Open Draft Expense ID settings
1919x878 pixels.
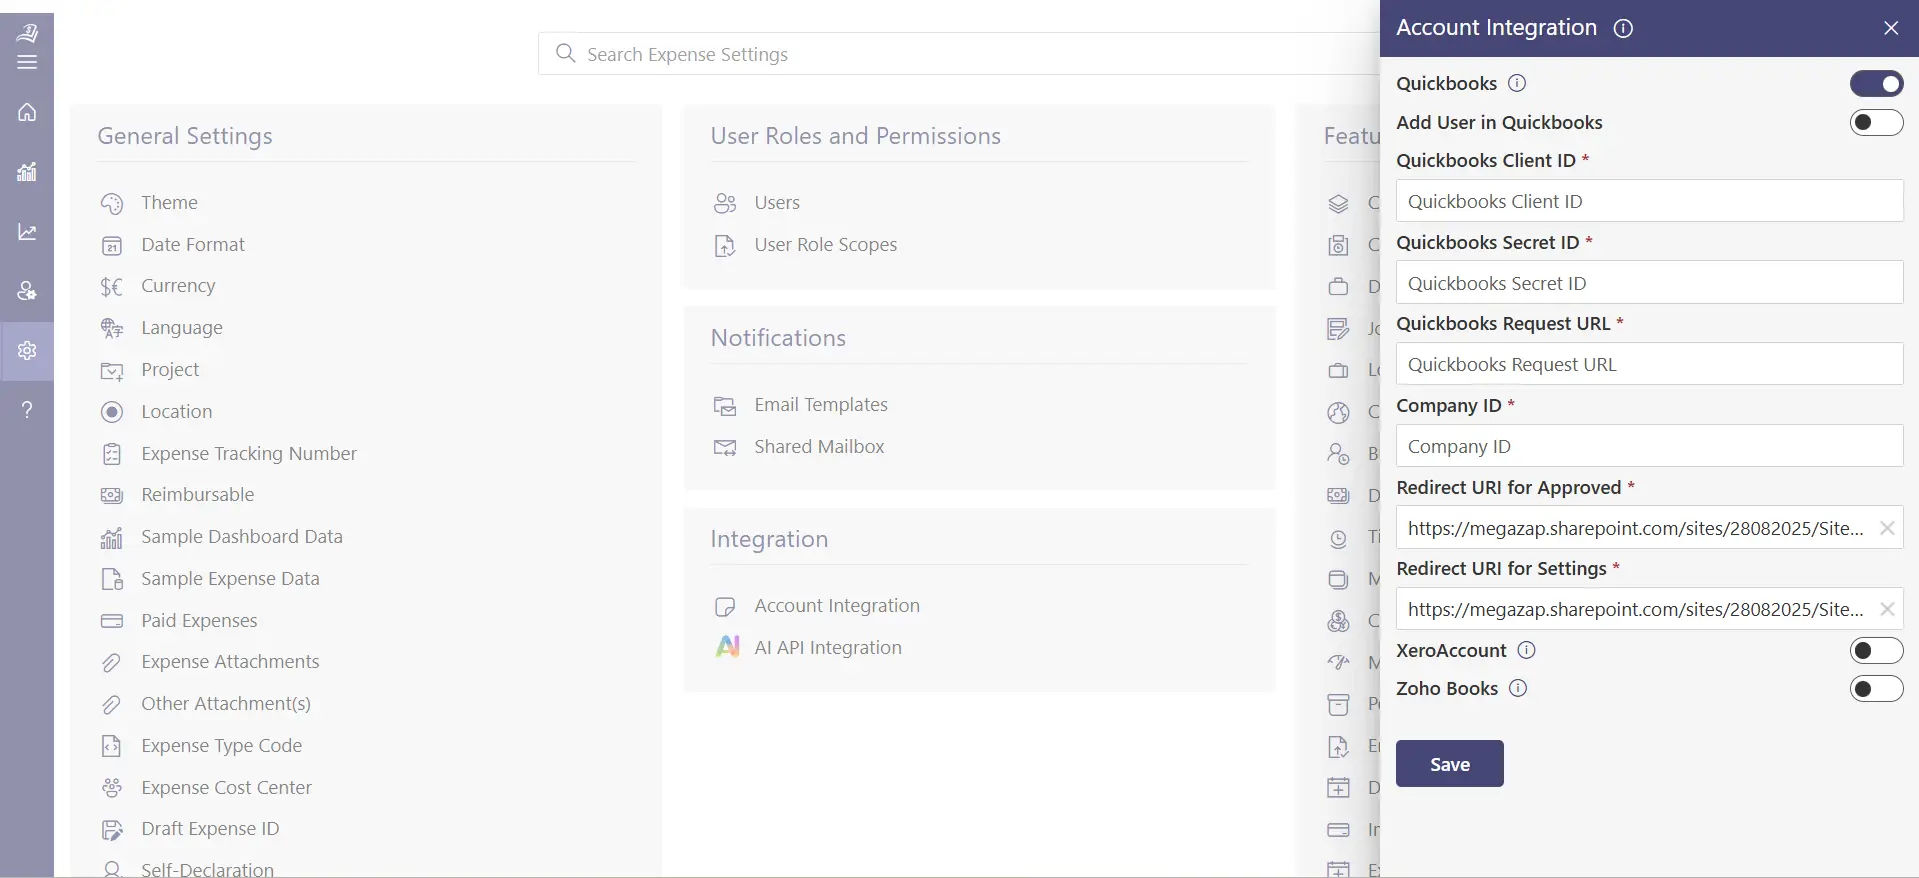[x=210, y=828]
